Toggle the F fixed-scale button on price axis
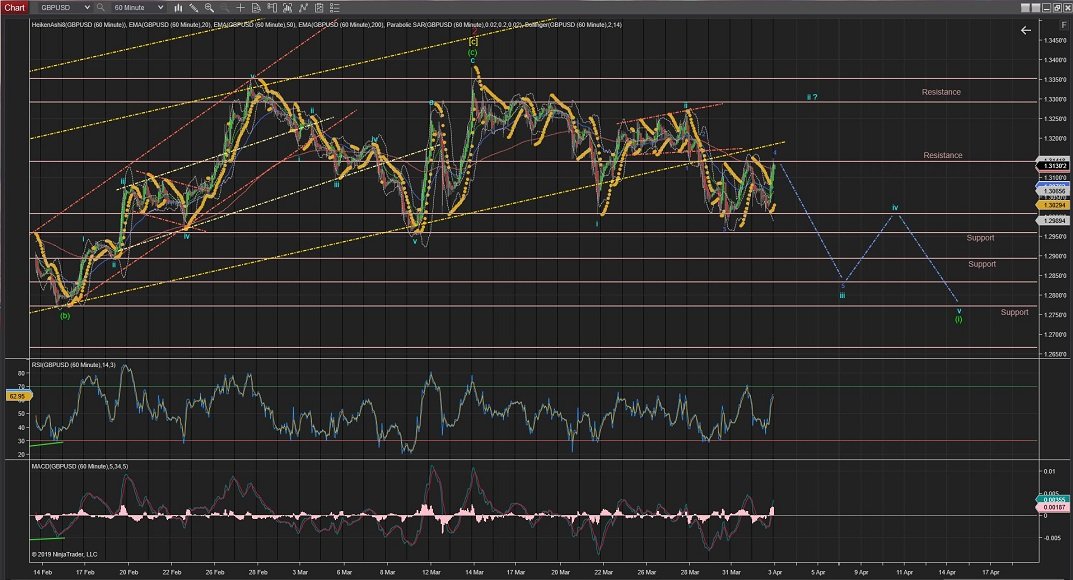Screen dimensions: 1073x580 point(1063,25)
